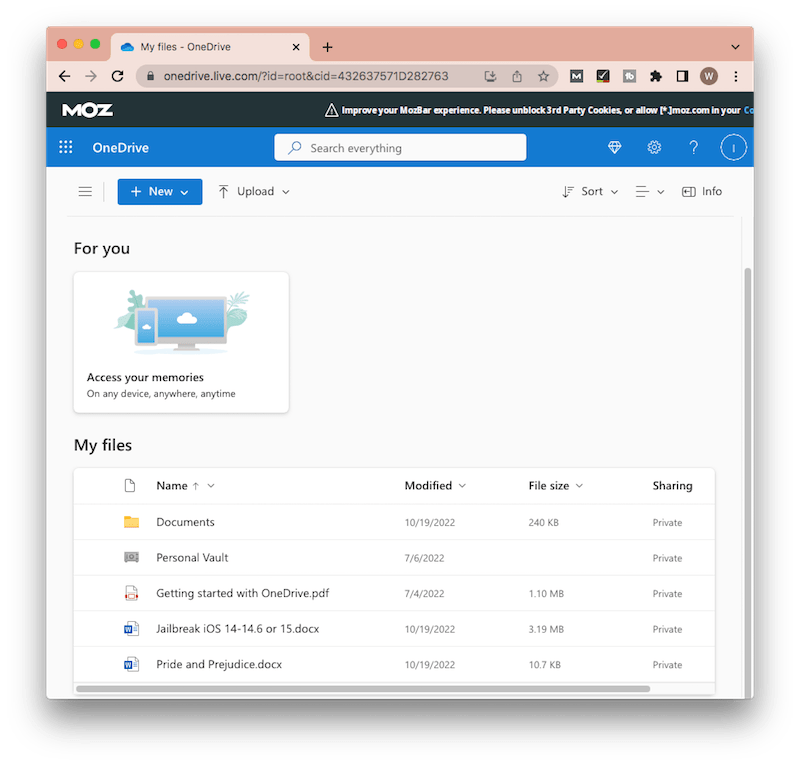Image resolution: width=800 pixels, height=765 pixels.
Task: Click the 3.19 MB file size cell
Action: (546, 629)
